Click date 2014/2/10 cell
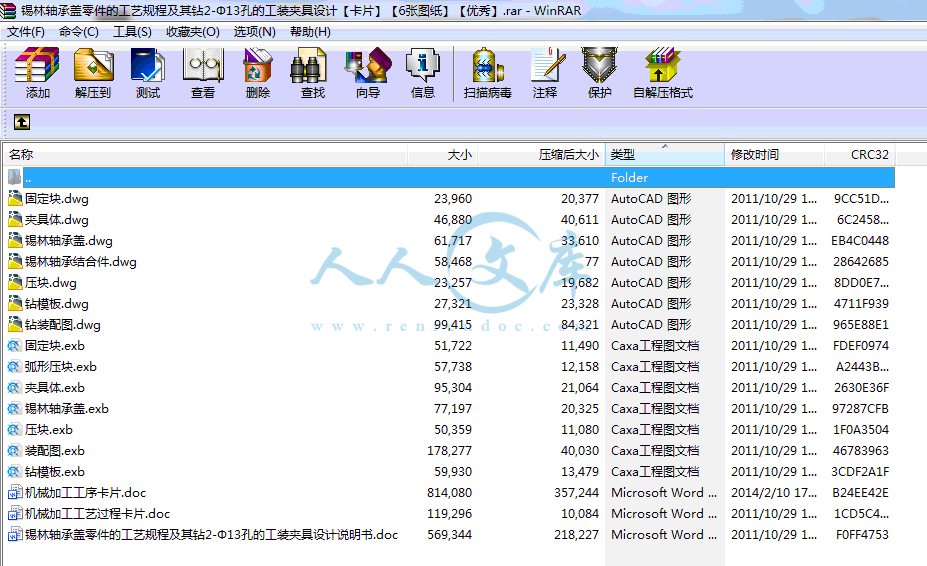Image resolution: width=927 pixels, height=566 pixels. [x=774, y=493]
